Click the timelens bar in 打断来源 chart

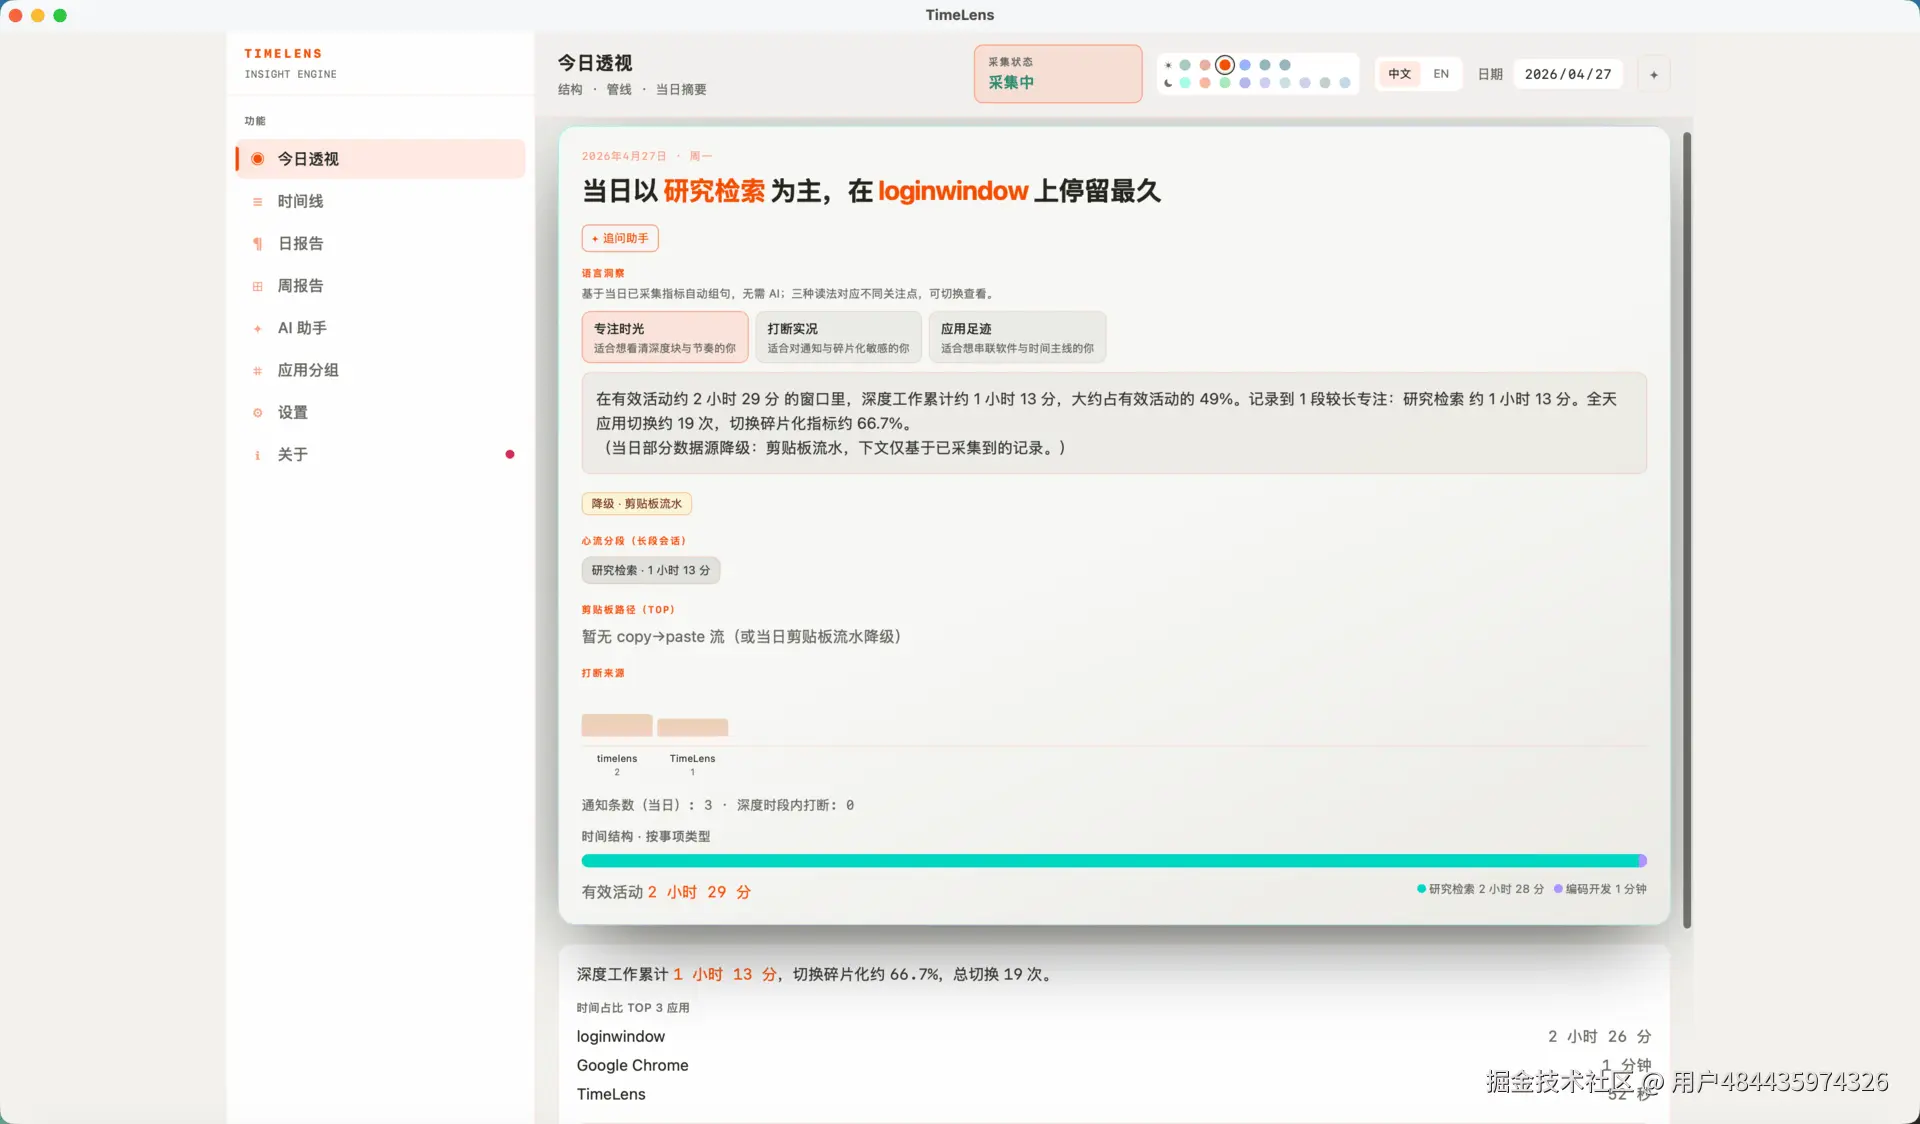(617, 726)
